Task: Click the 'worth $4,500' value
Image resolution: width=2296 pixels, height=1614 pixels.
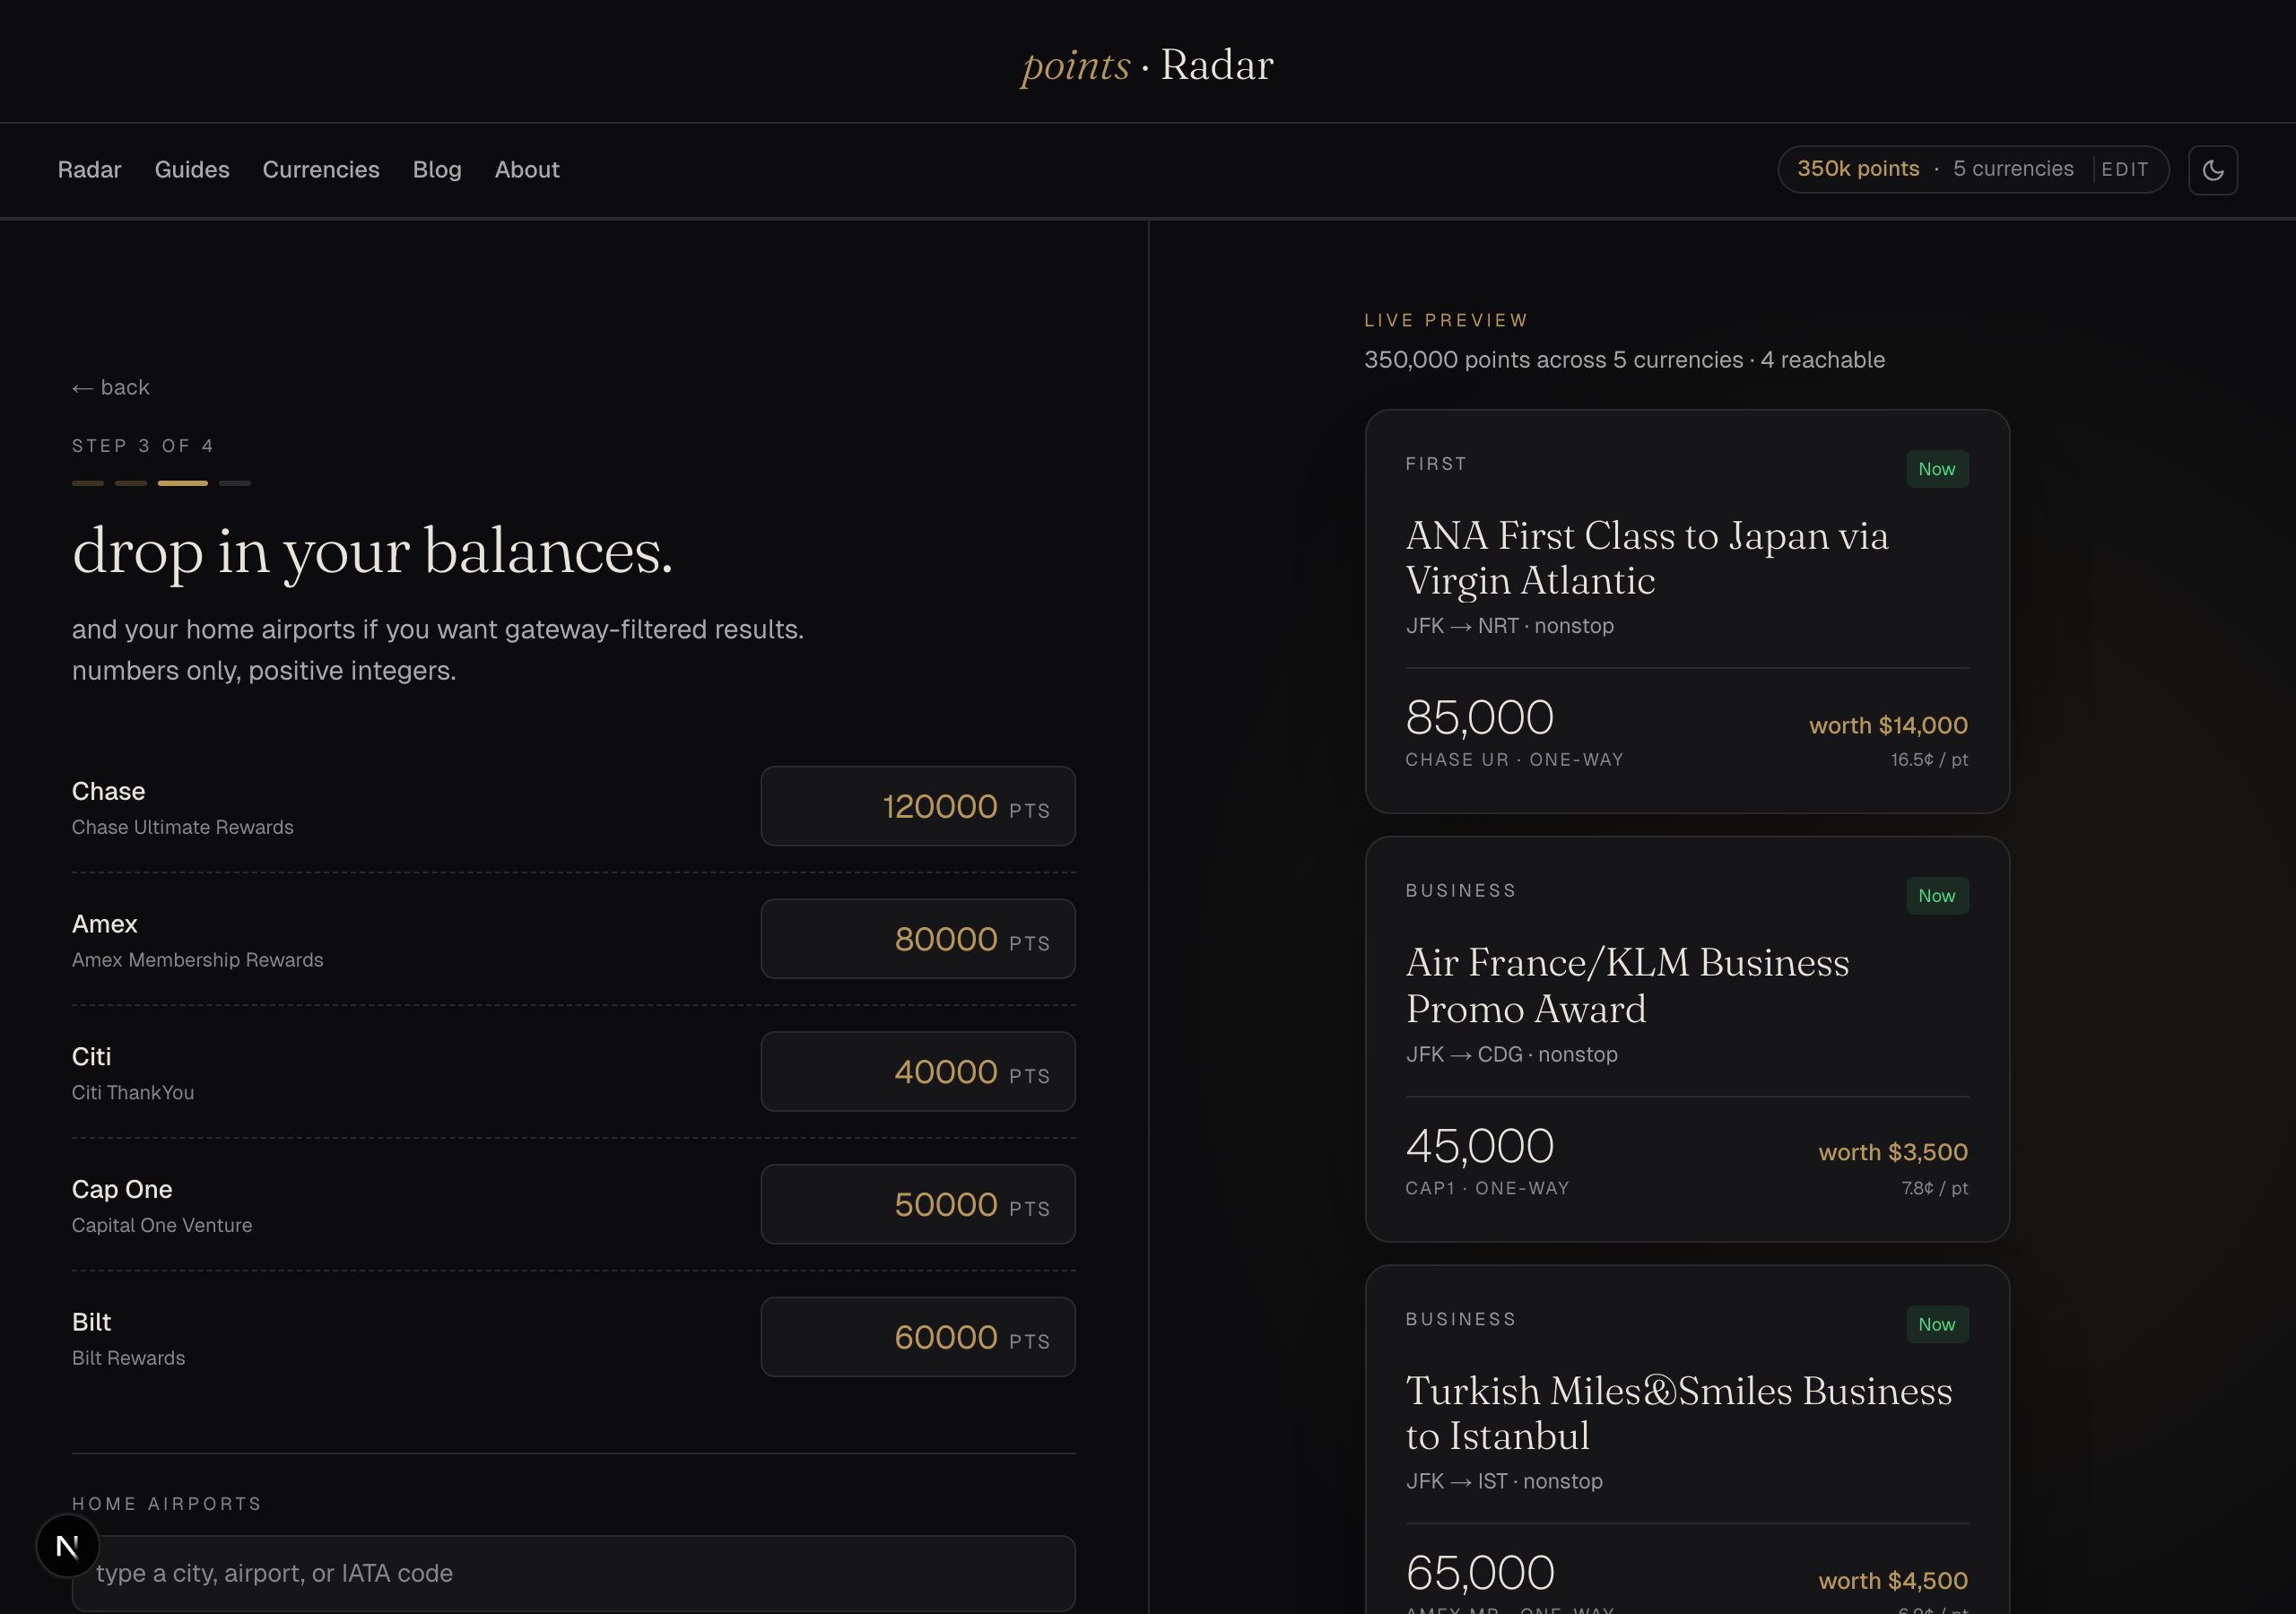Action: [1893, 1580]
